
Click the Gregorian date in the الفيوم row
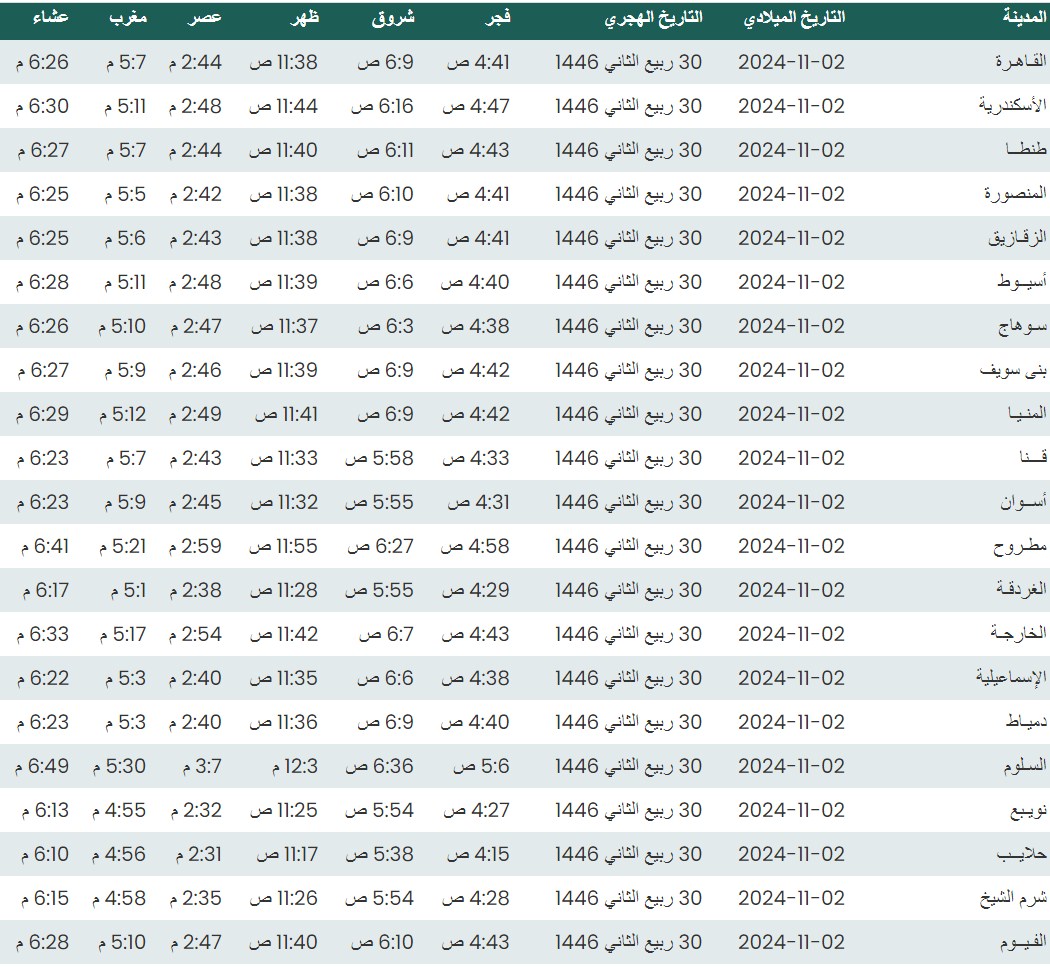coord(791,942)
